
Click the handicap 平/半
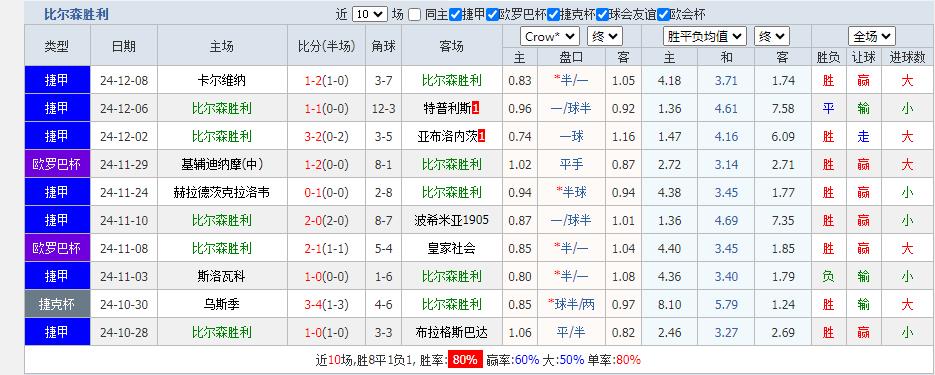[x=571, y=332]
